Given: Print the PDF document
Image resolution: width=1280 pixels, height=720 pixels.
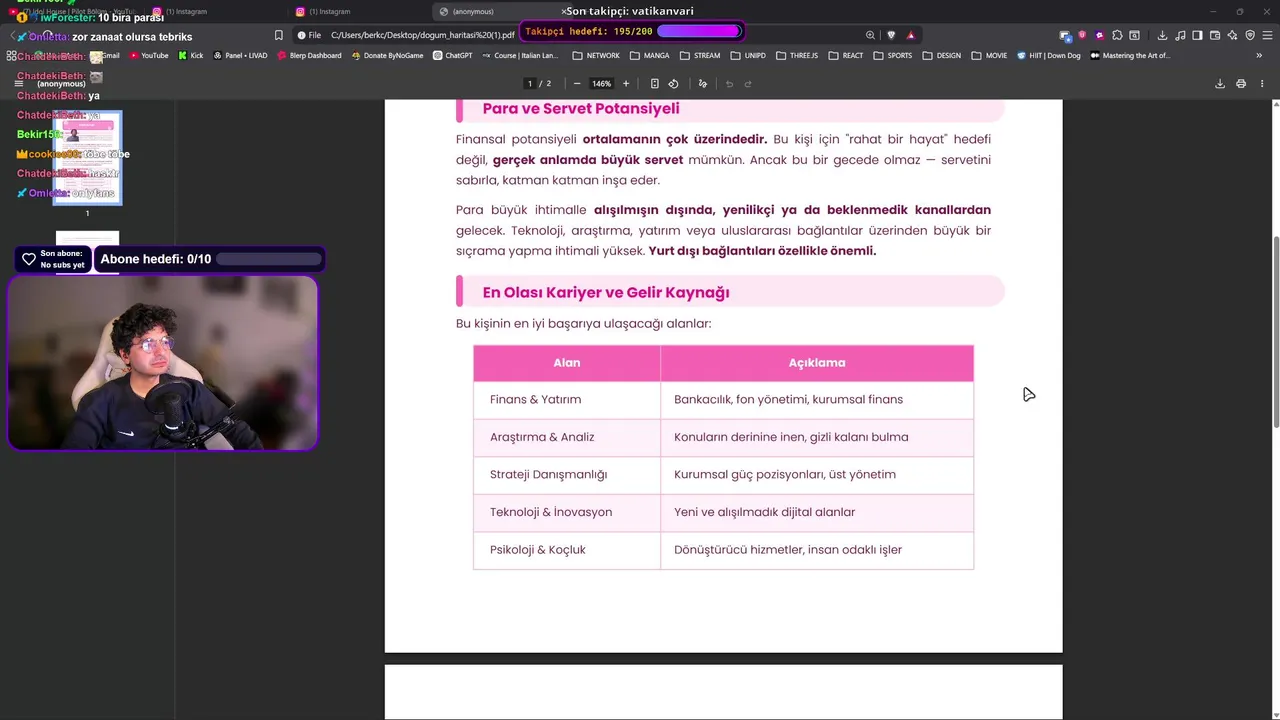Looking at the screenshot, I should click(x=1241, y=84).
